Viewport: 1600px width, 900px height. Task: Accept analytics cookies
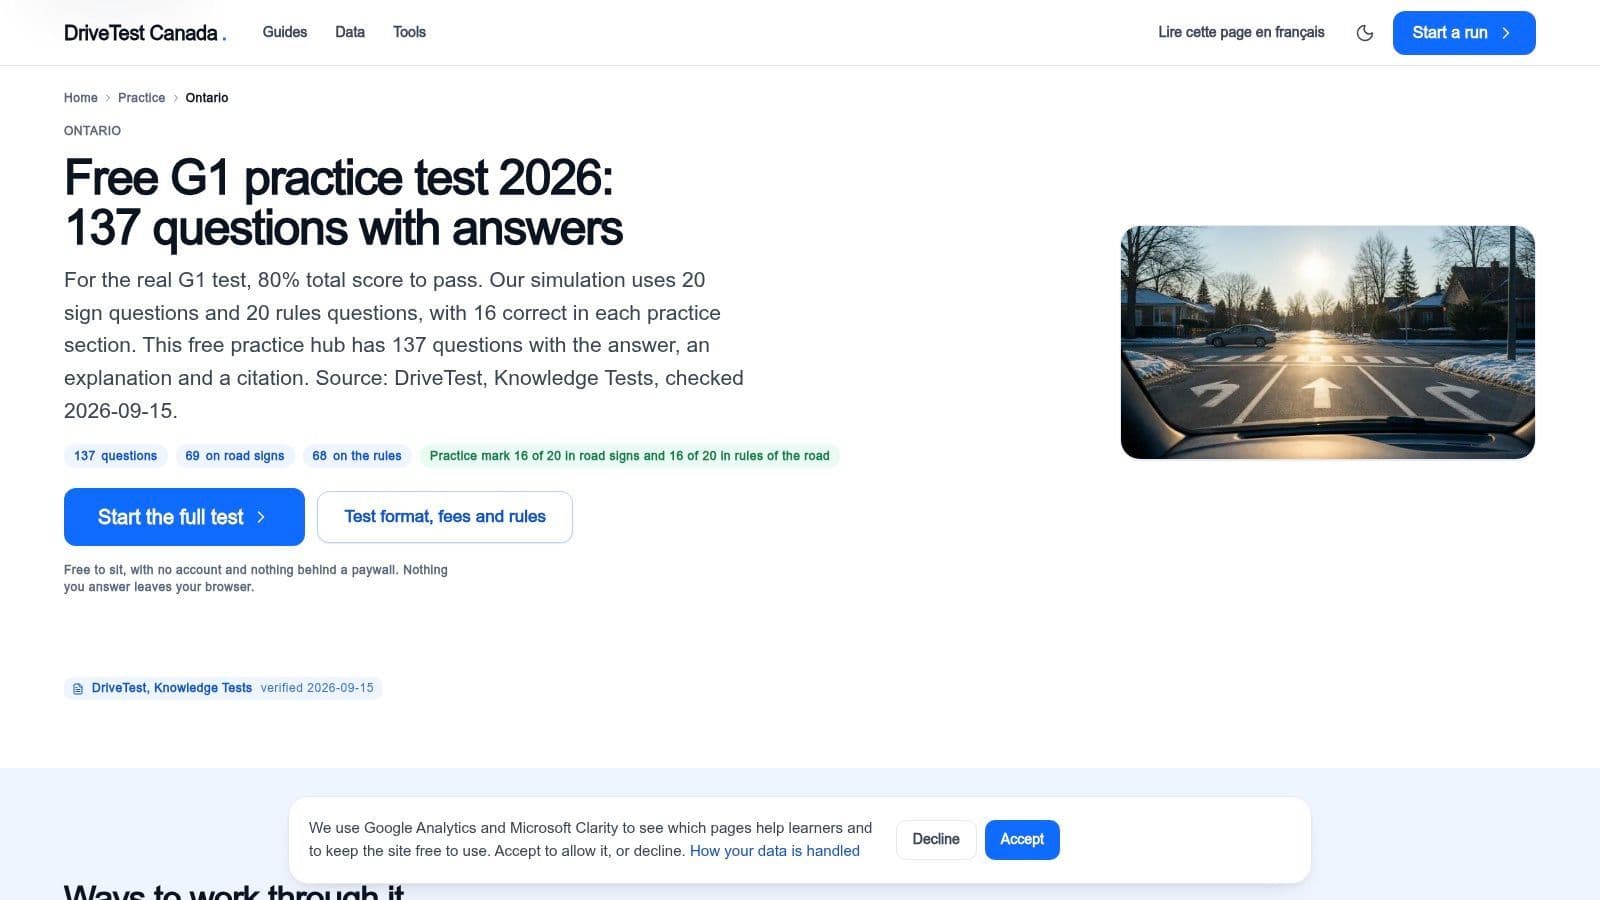click(1022, 840)
